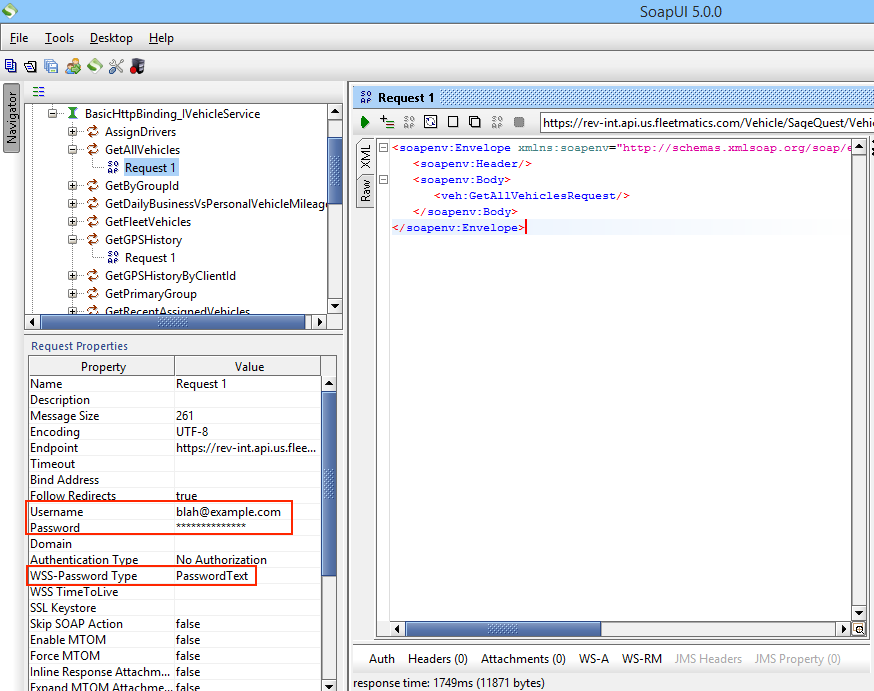
Task: Expand the AssignDrivers operation node
Action: (x=72, y=132)
